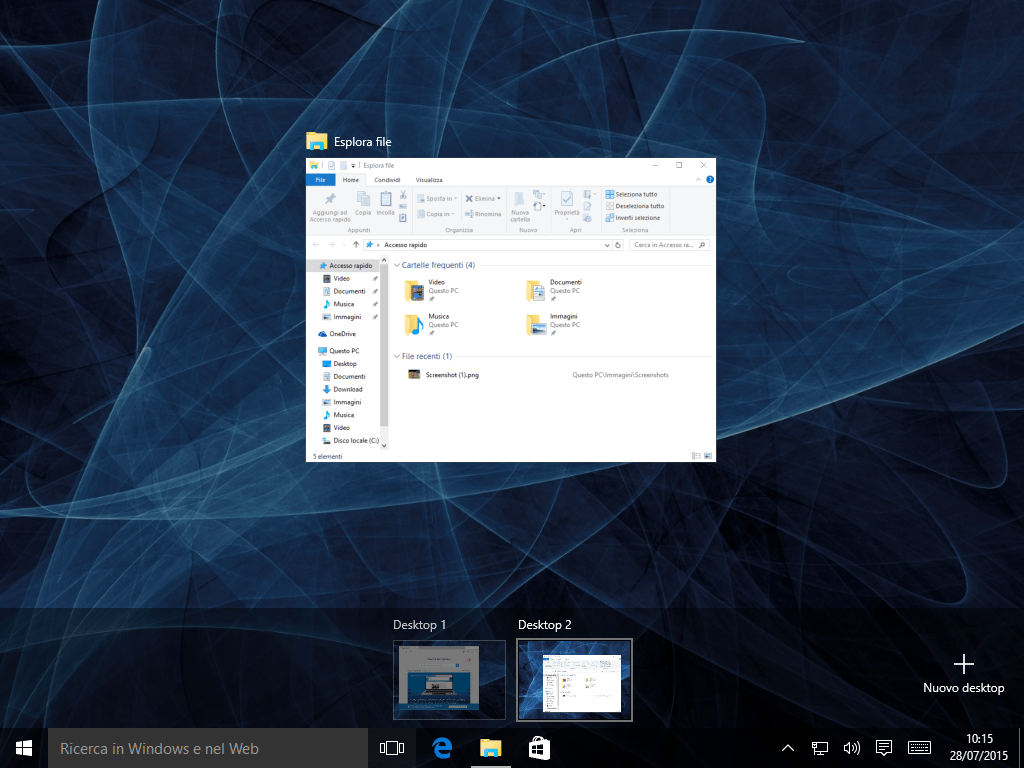Screen dimensions: 1024x768
Task: Open Microsoft Edge from the taskbar
Action: 442,748
